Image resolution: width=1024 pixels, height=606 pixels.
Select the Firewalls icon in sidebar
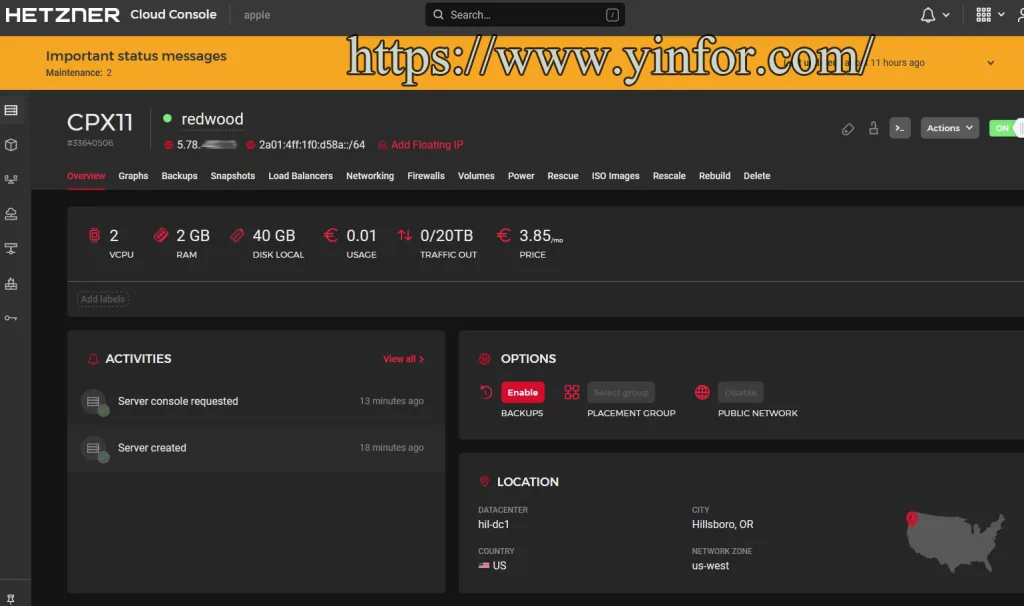[x=14, y=283]
